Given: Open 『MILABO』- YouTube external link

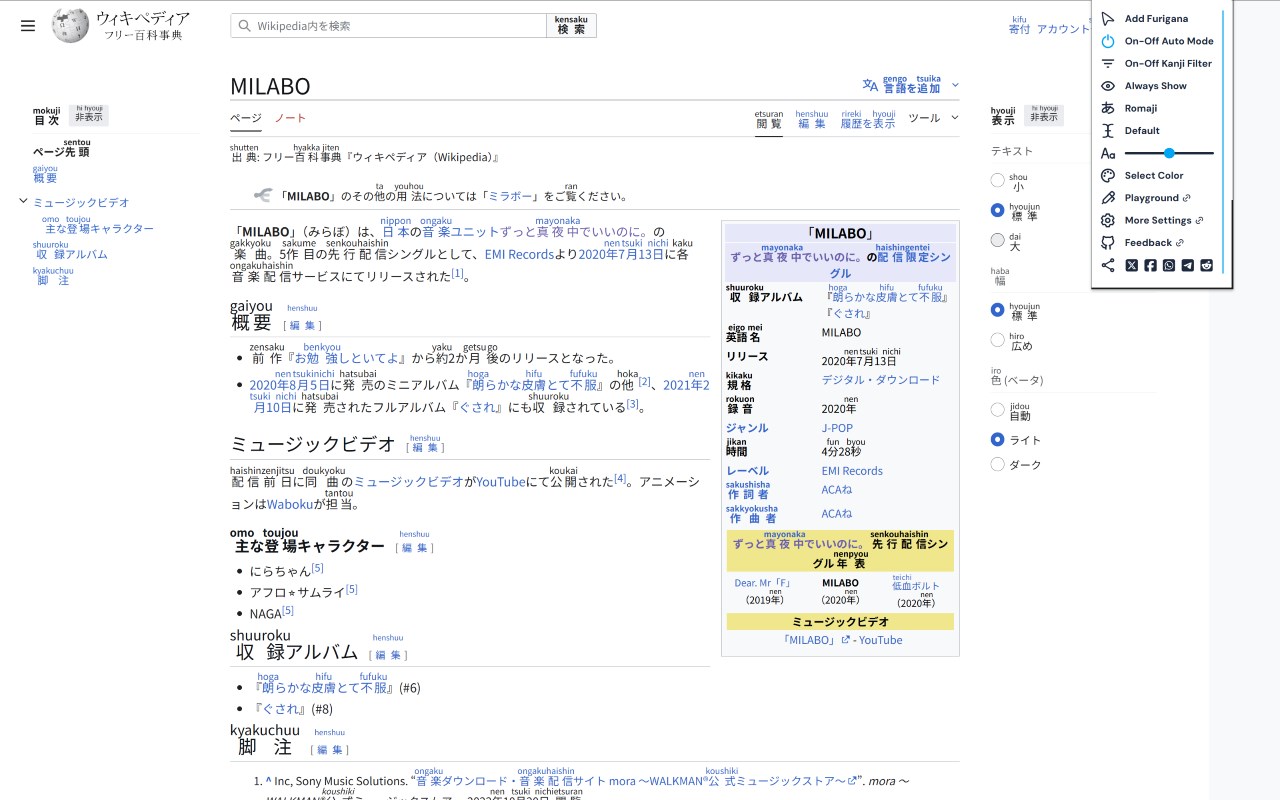Looking at the screenshot, I should point(841,640).
